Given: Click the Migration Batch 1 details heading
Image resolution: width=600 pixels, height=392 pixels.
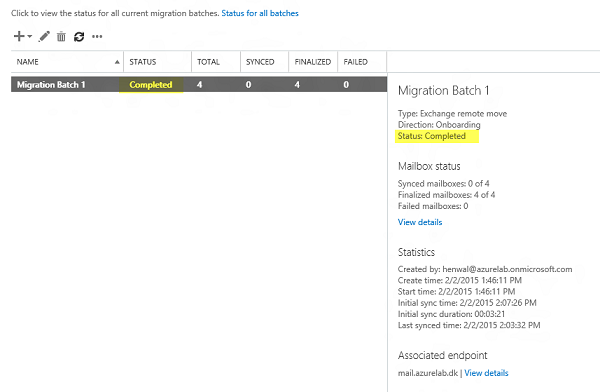Looking at the screenshot, I should [x=443, y=90].
